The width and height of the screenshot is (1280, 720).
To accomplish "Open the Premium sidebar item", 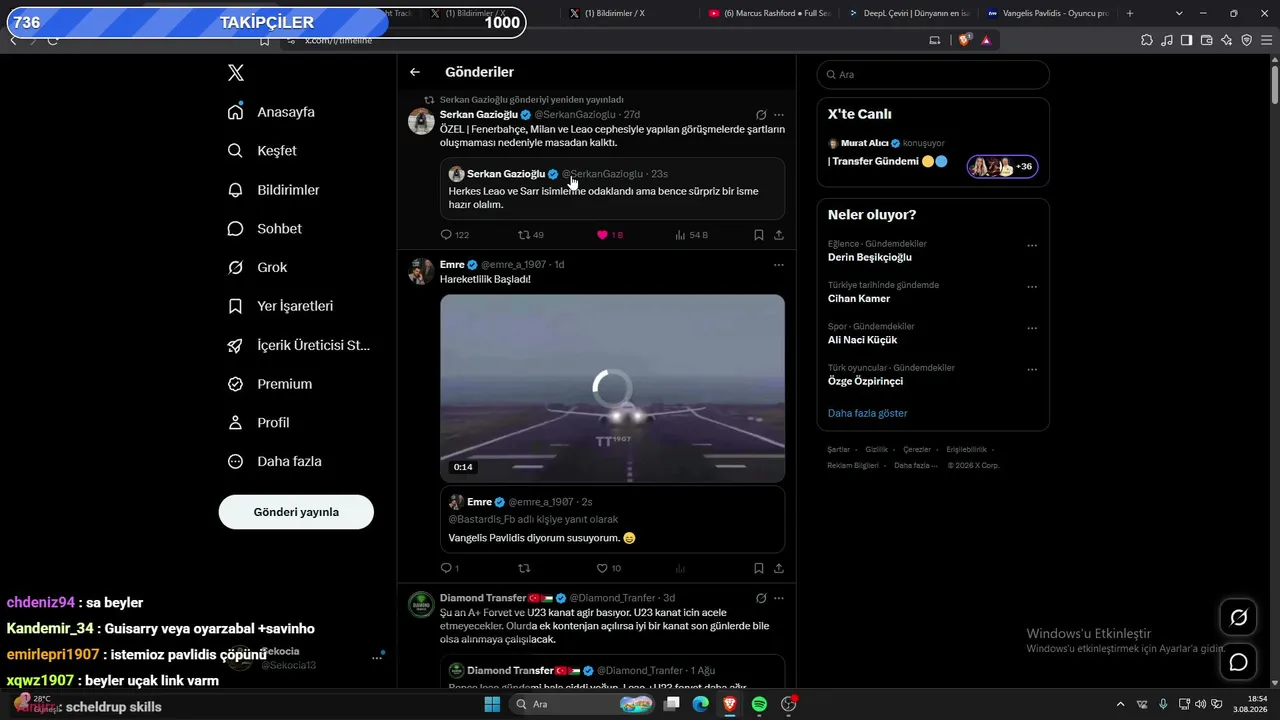I will click(270, 384).
